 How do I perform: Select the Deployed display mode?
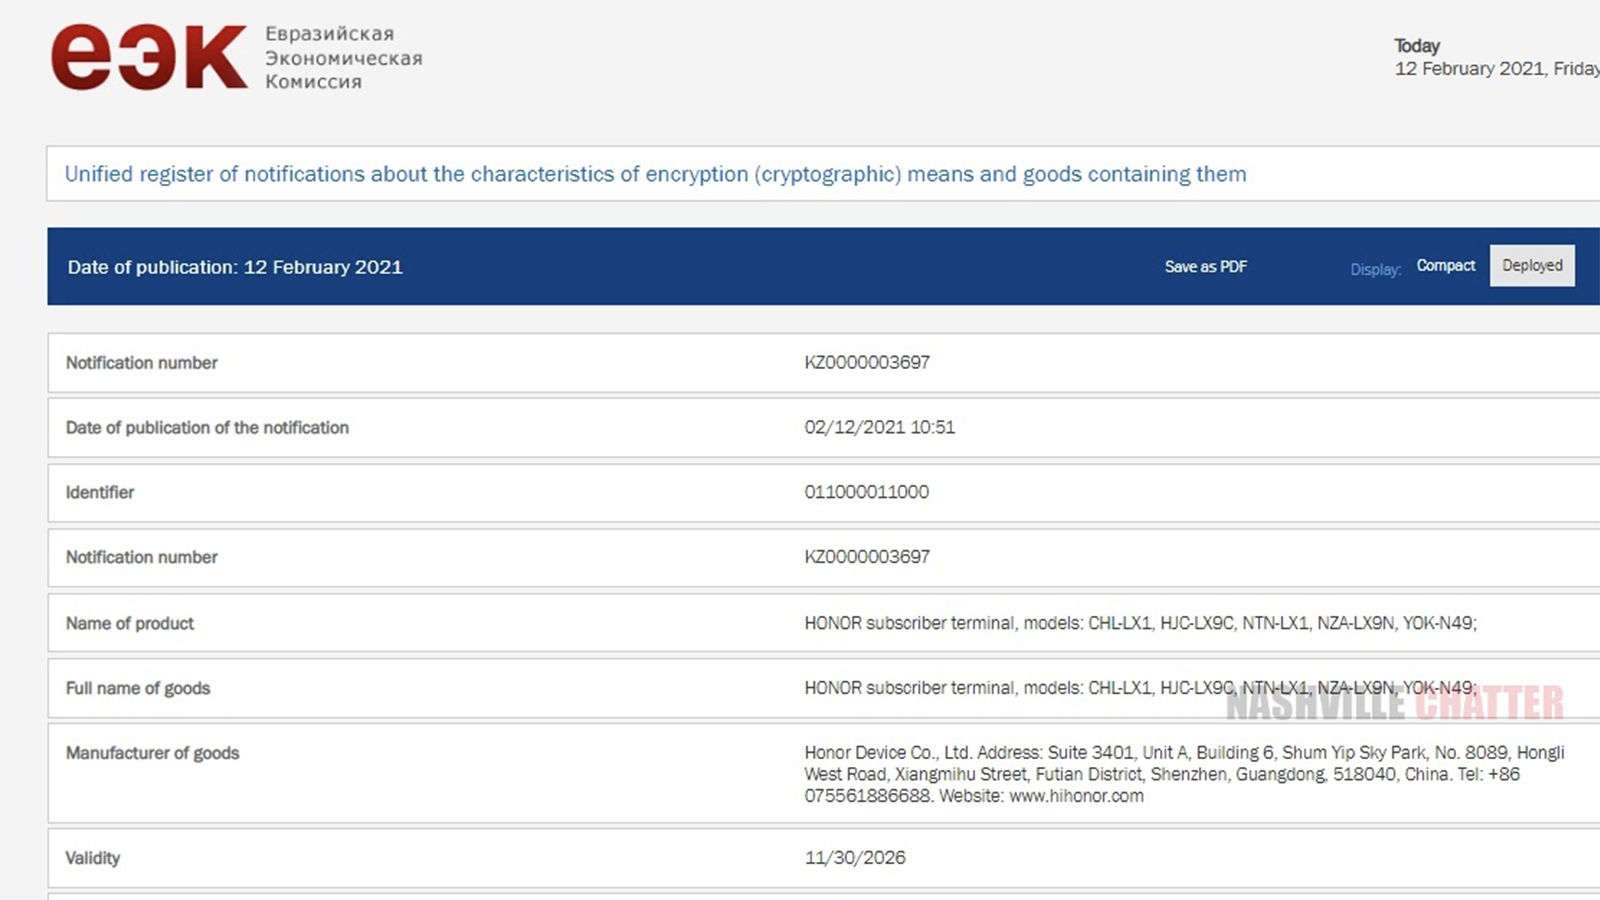coord(1531,266)
